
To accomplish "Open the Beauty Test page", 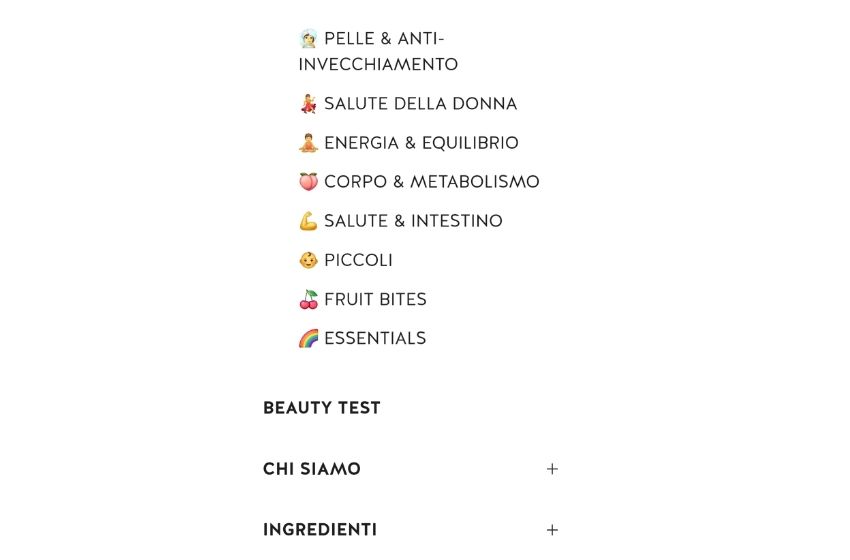I will pyautogui.click(x=321, y=408).
